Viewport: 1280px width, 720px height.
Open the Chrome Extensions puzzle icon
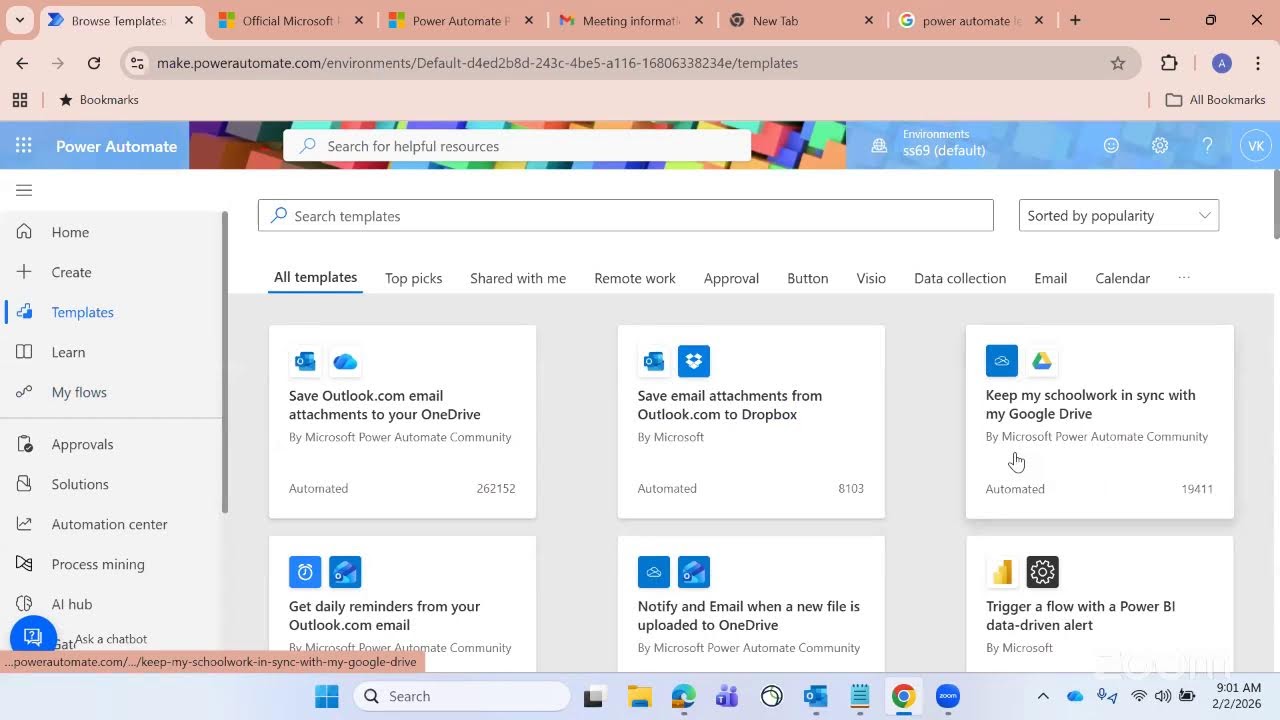point(1169,63)
